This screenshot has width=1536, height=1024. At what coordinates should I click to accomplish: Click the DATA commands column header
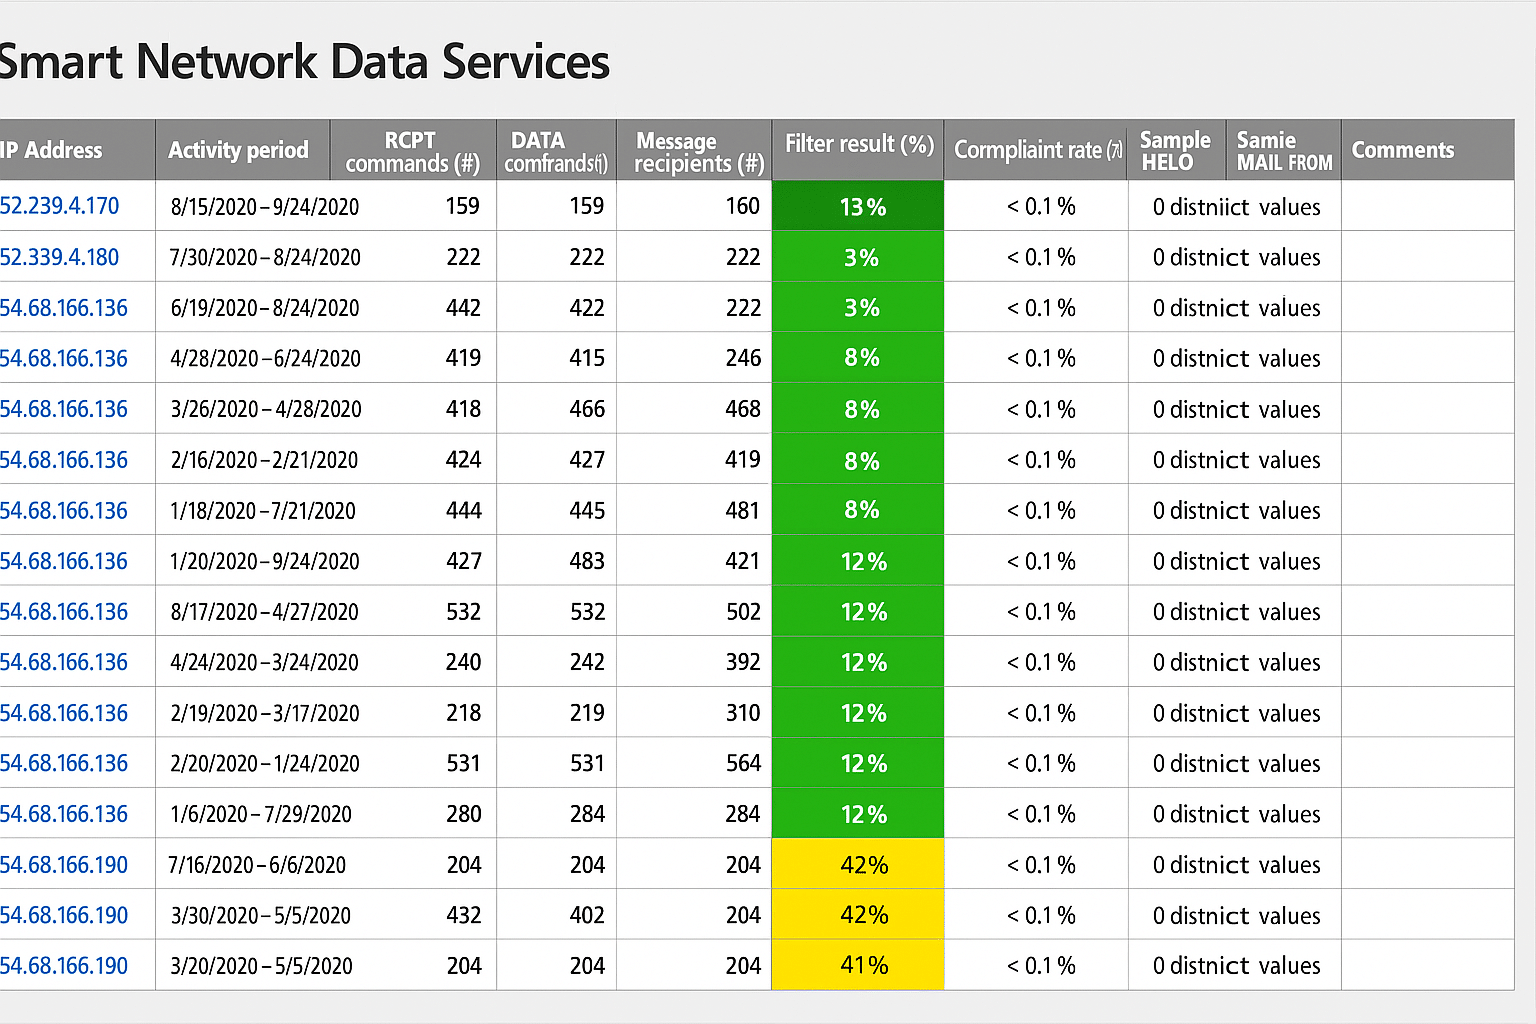(555, 151)
